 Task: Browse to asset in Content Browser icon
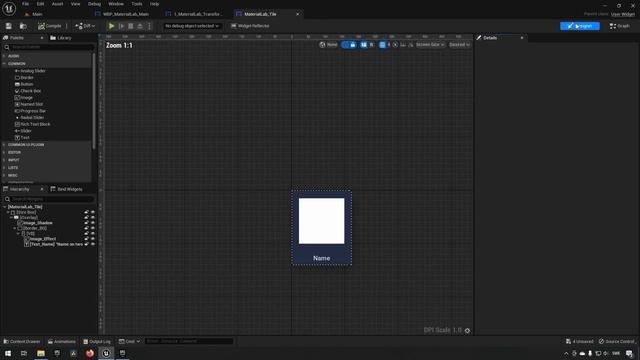point(23,26)
